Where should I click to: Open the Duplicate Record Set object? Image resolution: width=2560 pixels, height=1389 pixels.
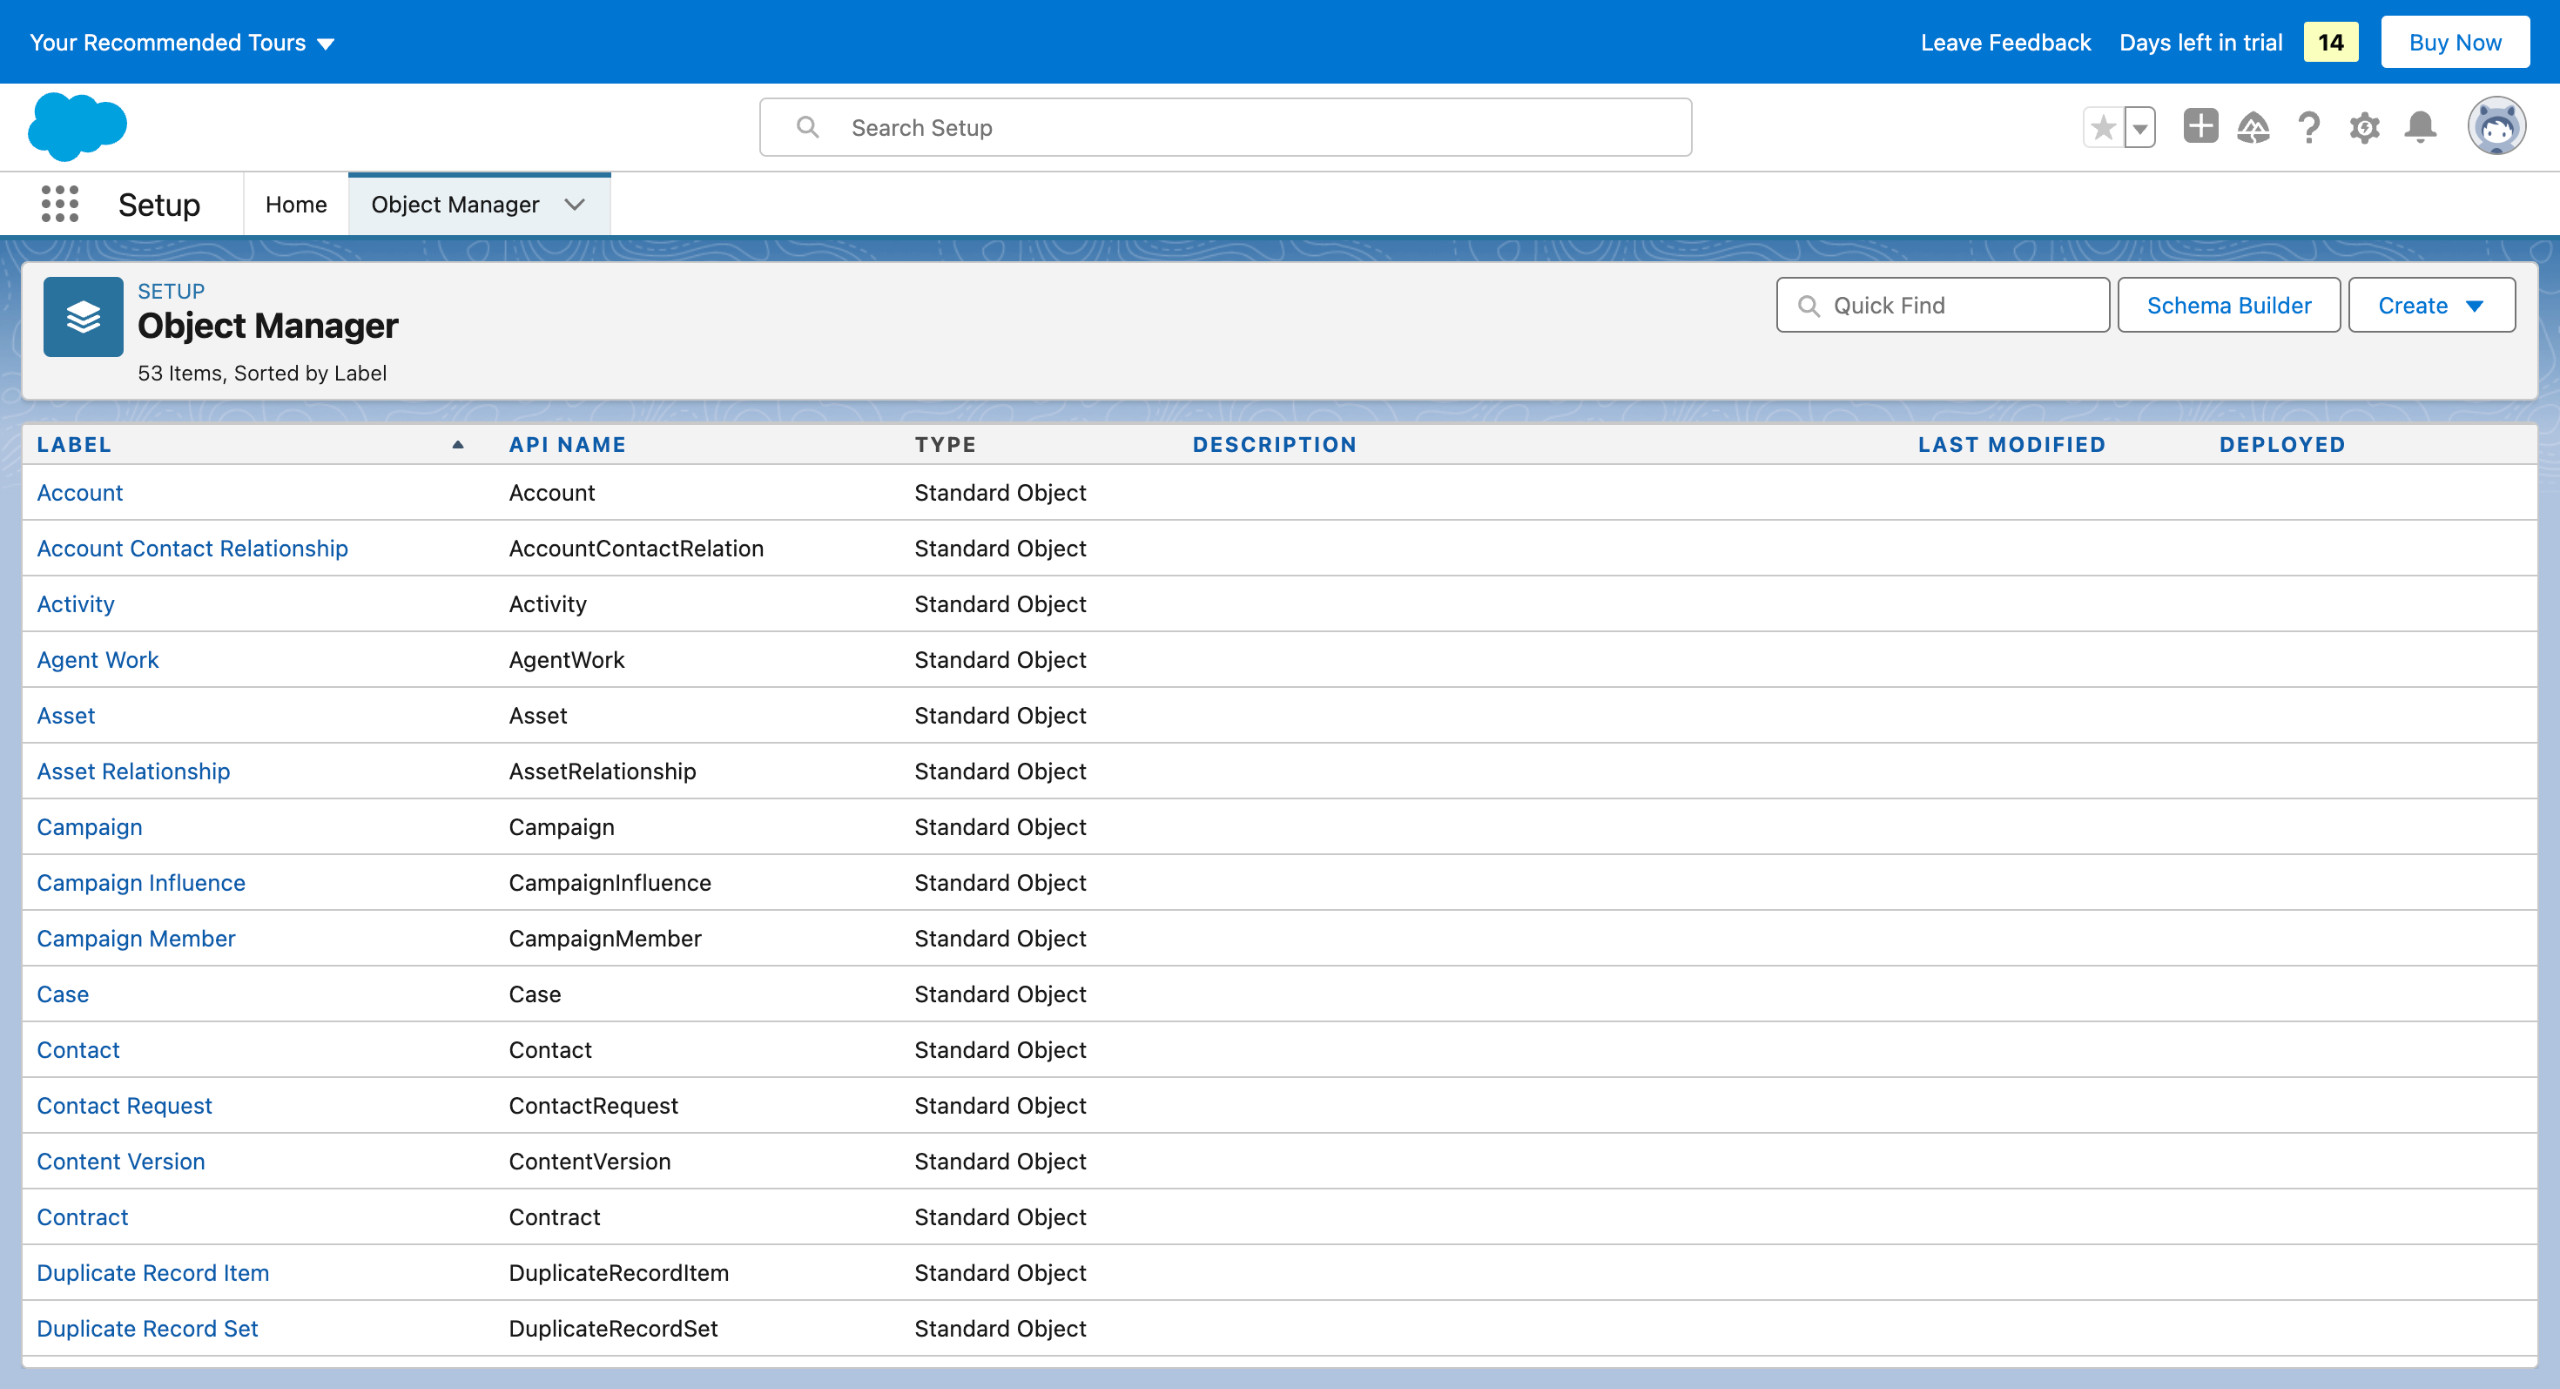pyautogui.click(x=147, y=1329)
